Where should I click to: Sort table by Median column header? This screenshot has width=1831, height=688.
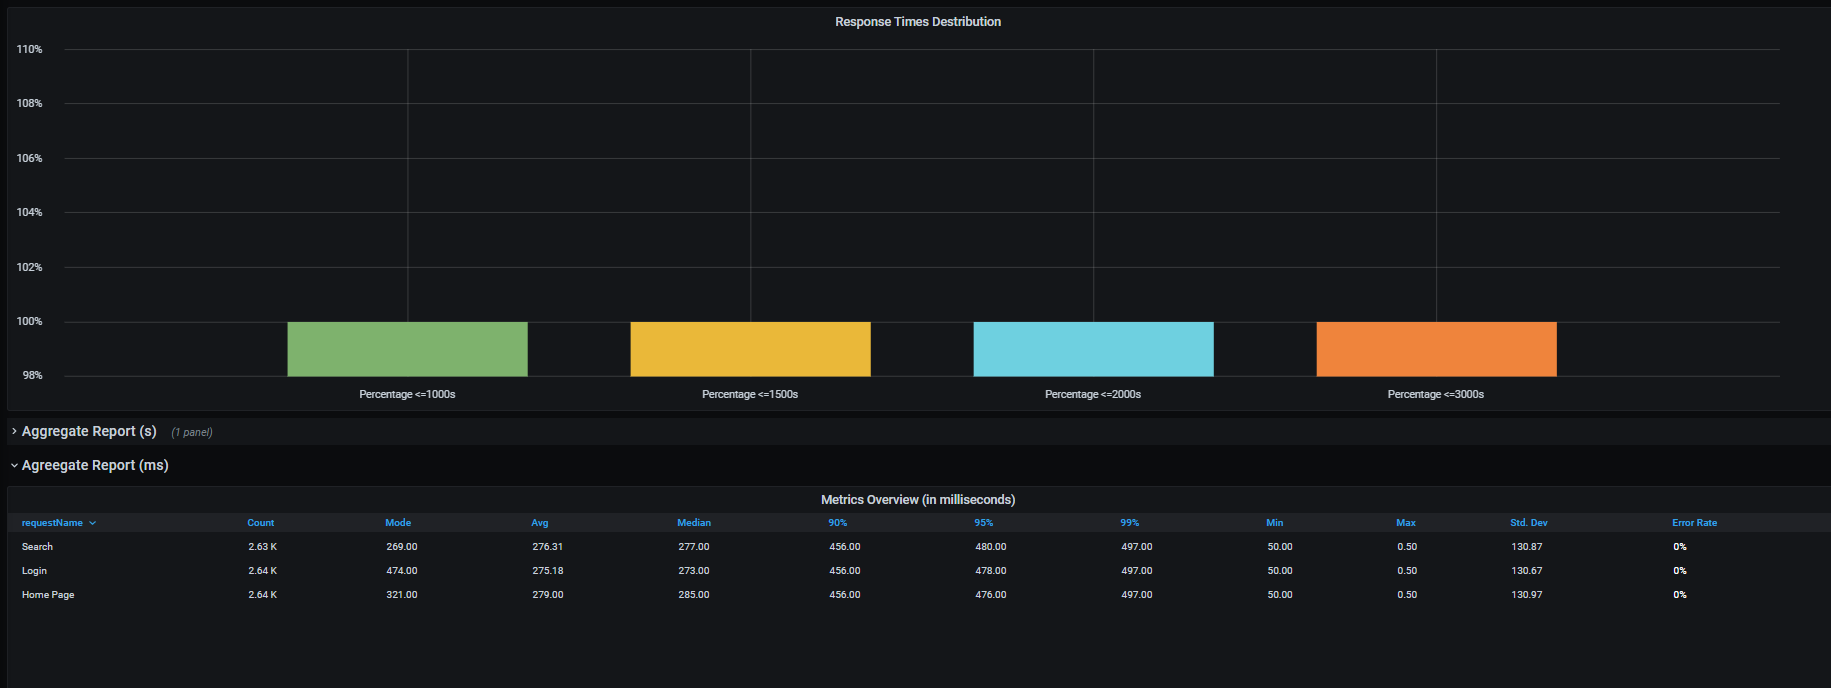(x=694, y=523)
